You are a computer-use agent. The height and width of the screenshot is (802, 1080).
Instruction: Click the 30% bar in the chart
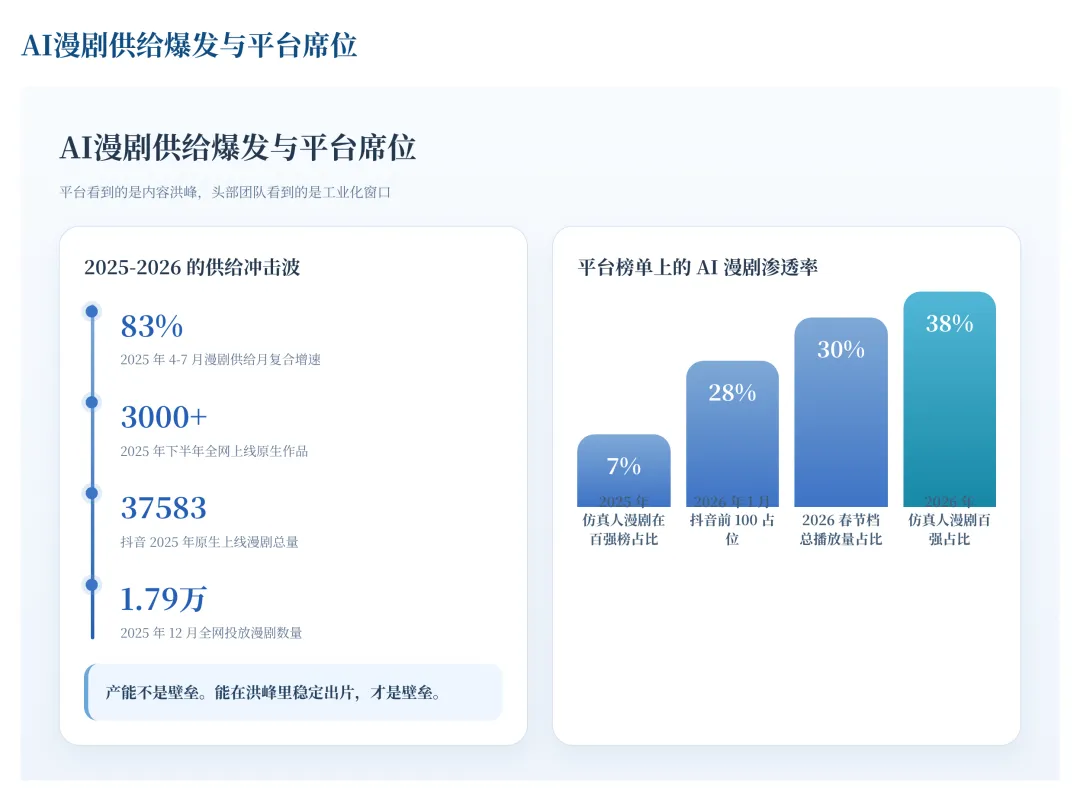pyautogui.click(x=841, y=412)
